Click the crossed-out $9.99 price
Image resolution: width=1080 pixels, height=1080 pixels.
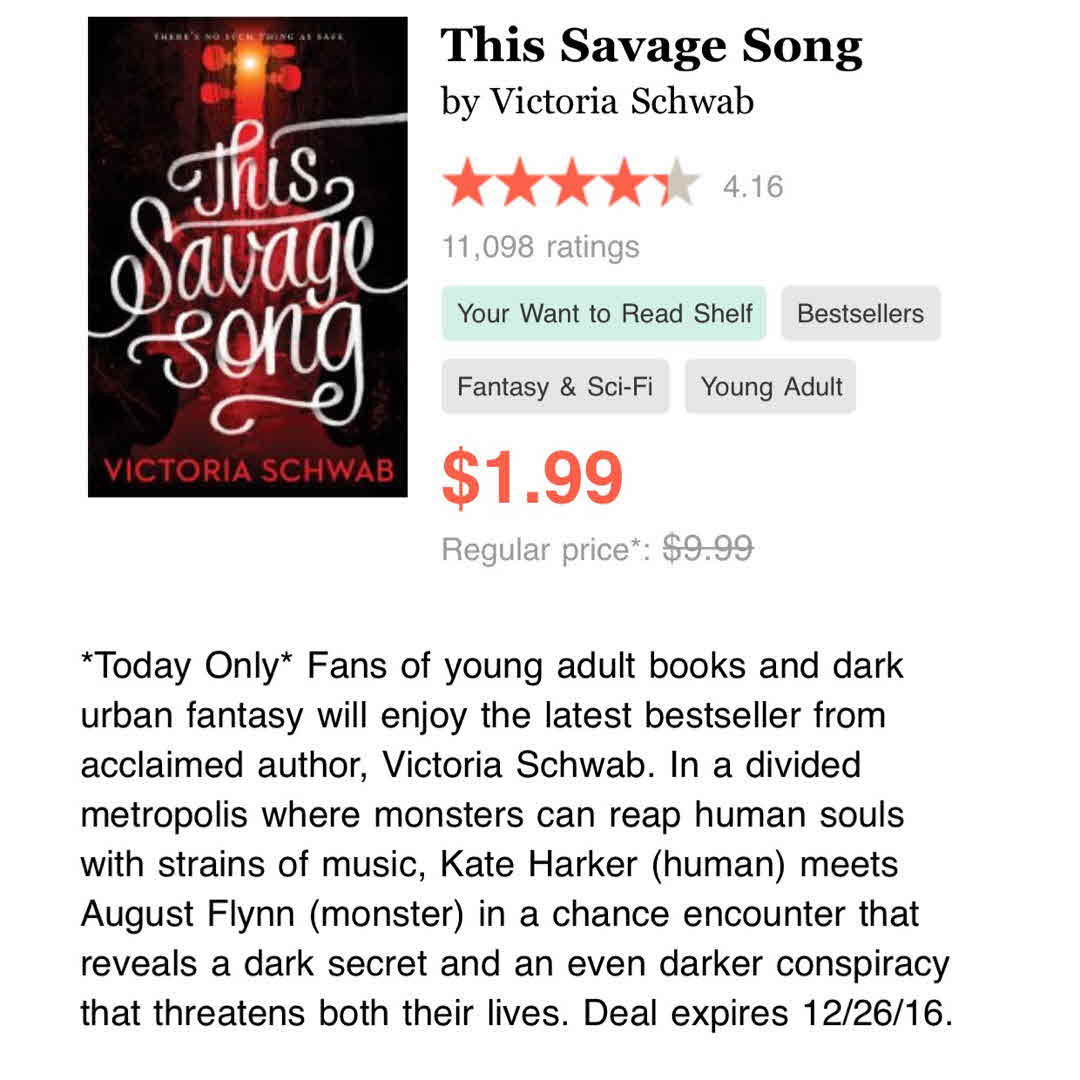(709, 548)
